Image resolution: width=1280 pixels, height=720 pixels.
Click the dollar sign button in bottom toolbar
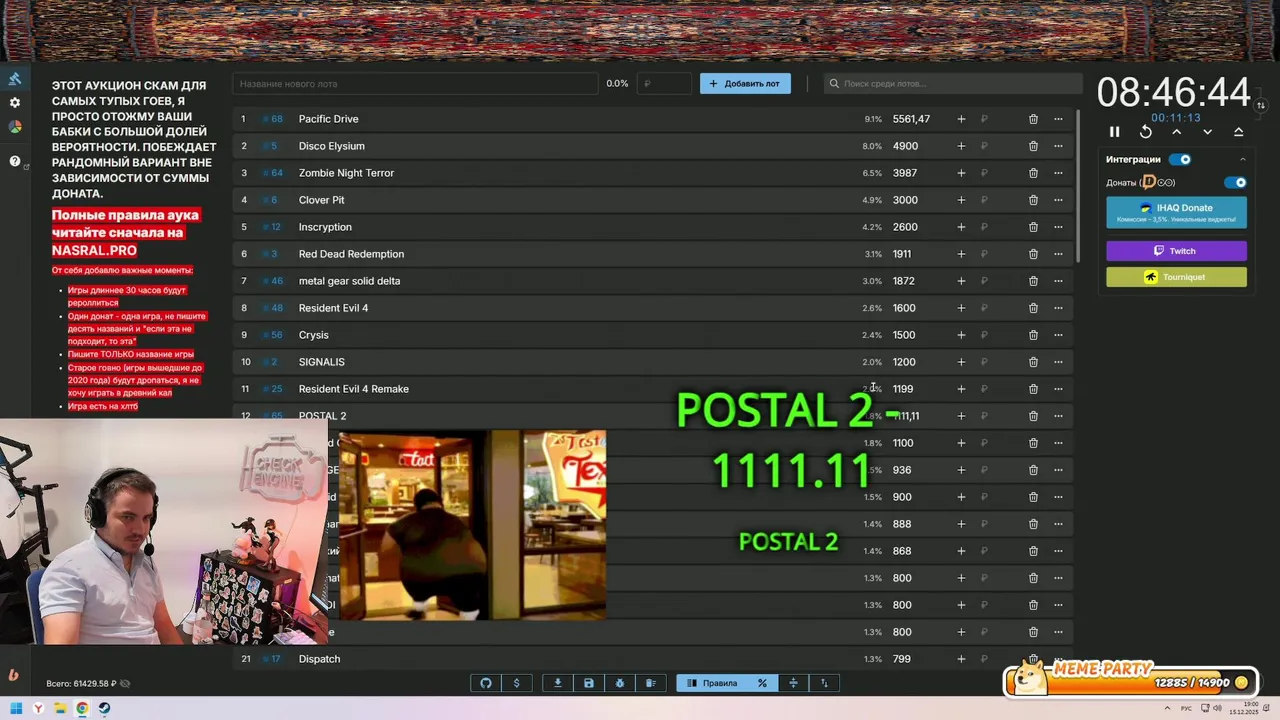[516, 683]
